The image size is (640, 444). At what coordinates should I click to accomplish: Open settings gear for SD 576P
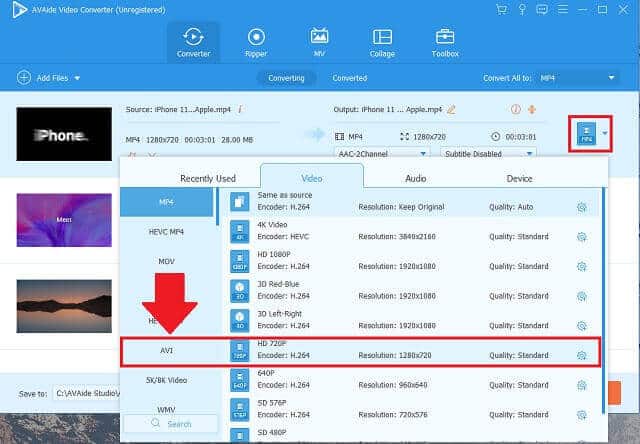(x=582, y=415)
